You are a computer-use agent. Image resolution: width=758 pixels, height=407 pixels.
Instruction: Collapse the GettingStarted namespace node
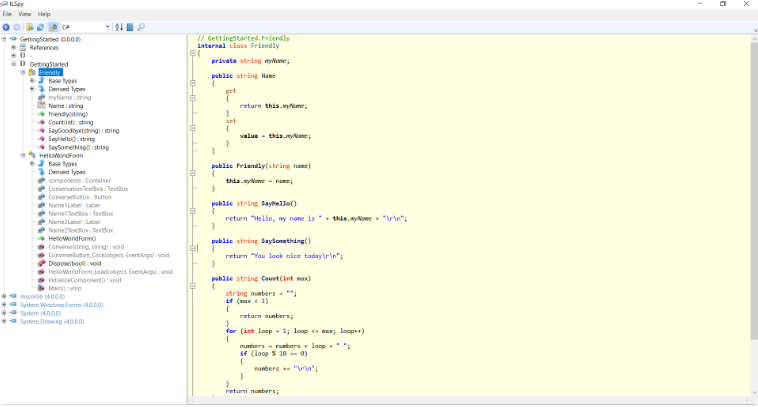pos(14,64)
